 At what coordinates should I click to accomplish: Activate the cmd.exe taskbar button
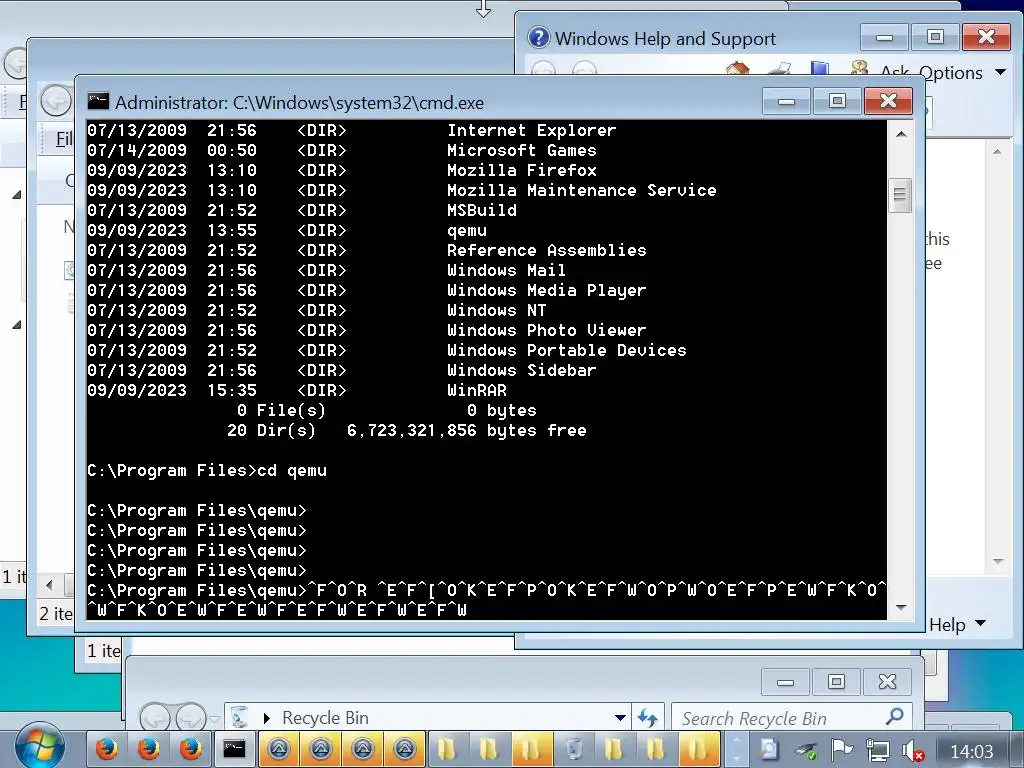[234, 749]
